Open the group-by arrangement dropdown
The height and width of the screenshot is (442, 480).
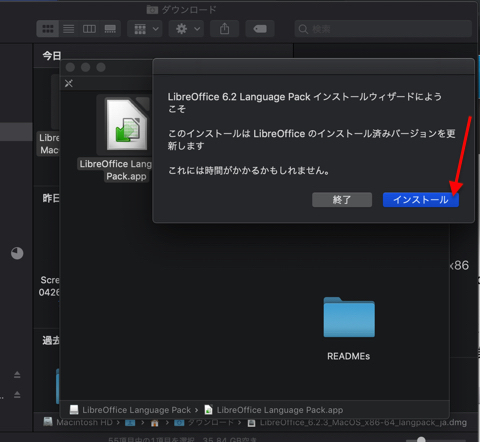point(145,29)
